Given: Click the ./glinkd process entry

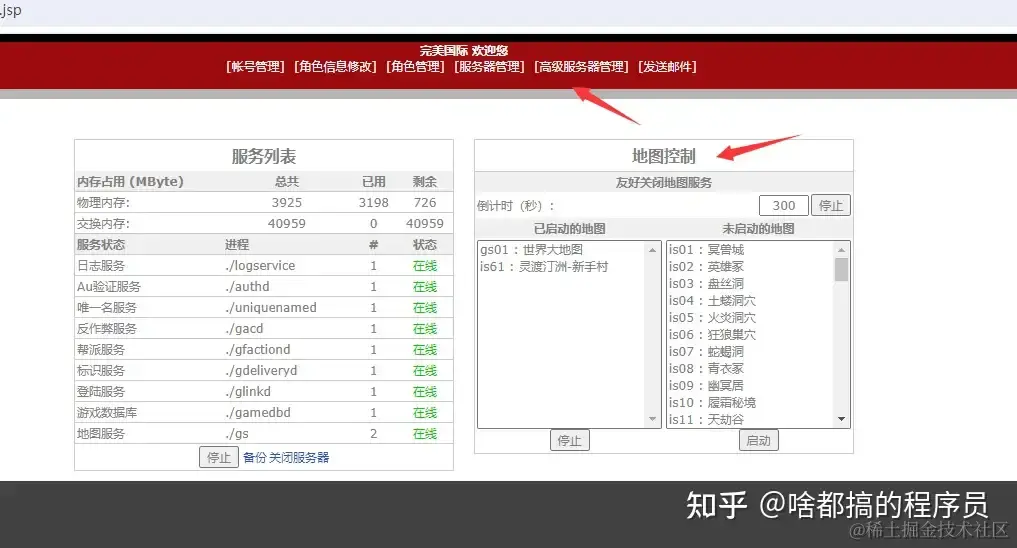Looking at the screenshot, I should (x=248, y=391).
